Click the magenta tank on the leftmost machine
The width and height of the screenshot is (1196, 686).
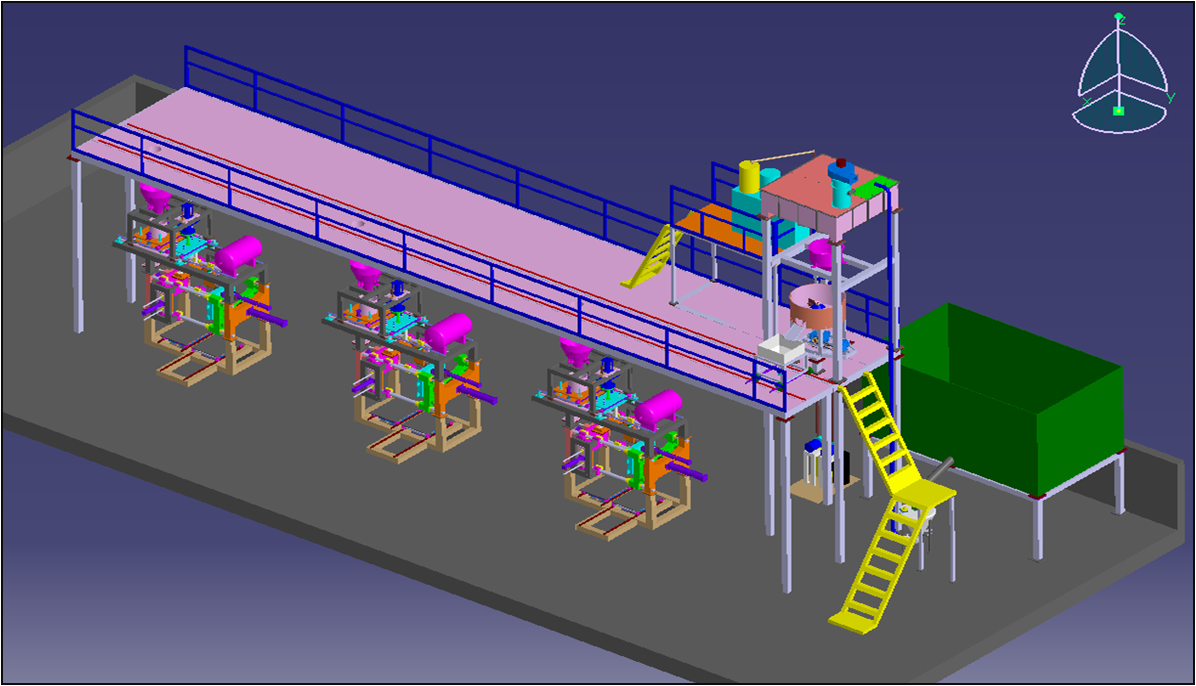238,254
